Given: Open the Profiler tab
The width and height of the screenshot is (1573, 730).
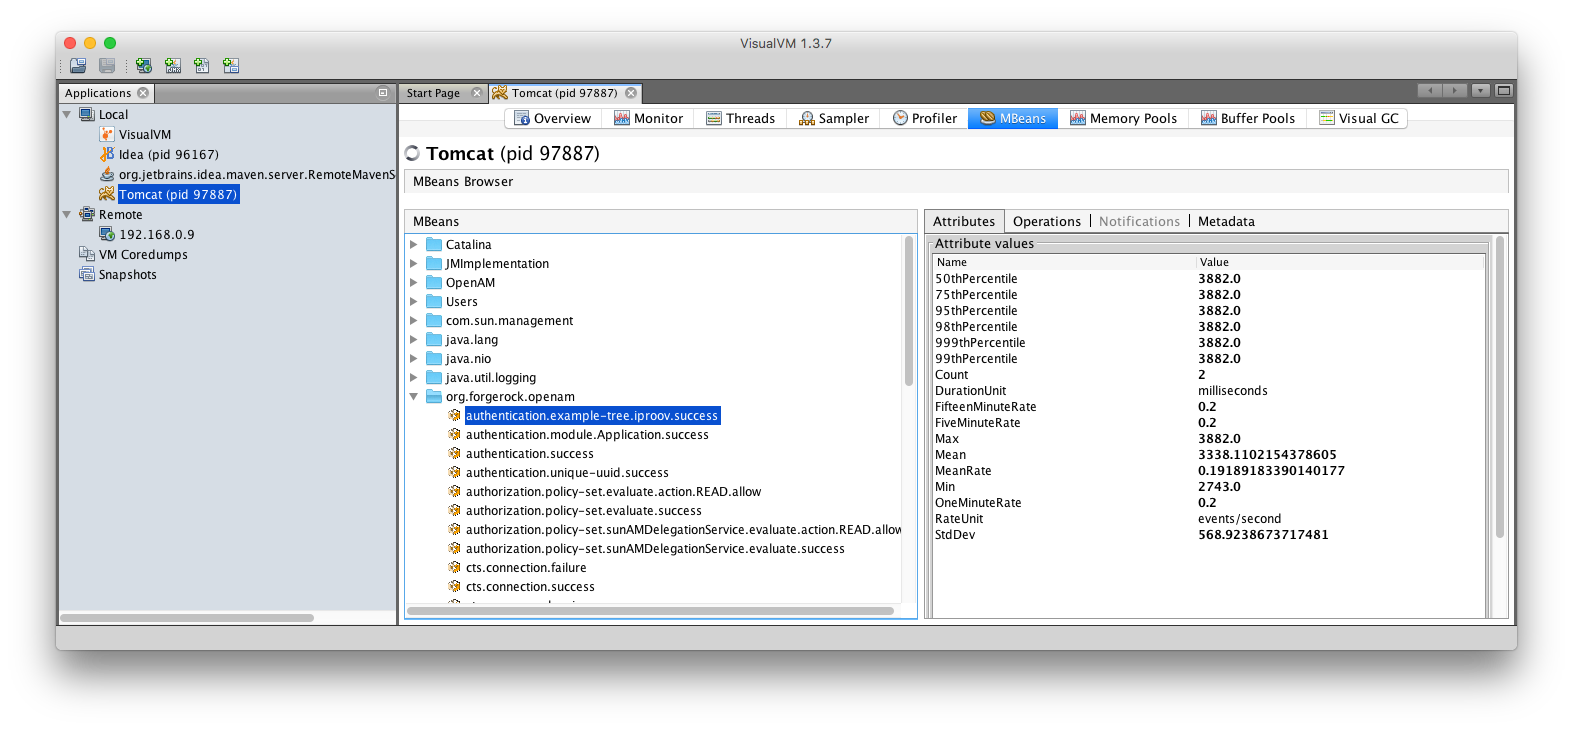Looking at the screenshot, I should (x=925, y=118).
